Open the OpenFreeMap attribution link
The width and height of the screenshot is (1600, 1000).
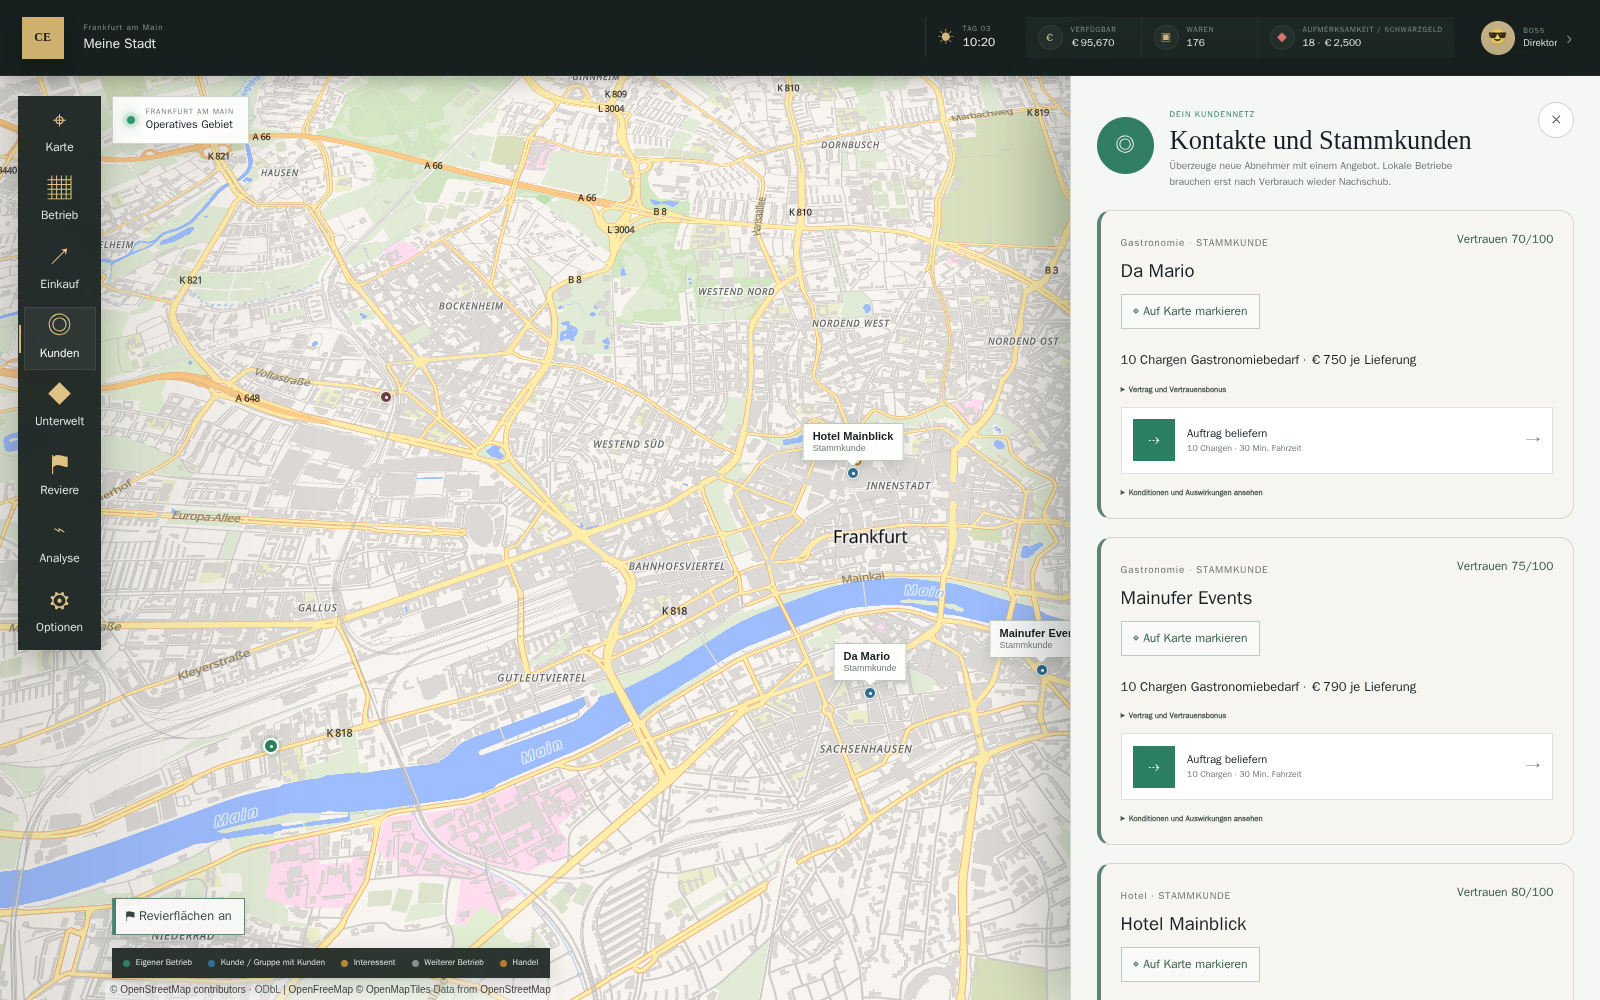(x=320, y=990)
